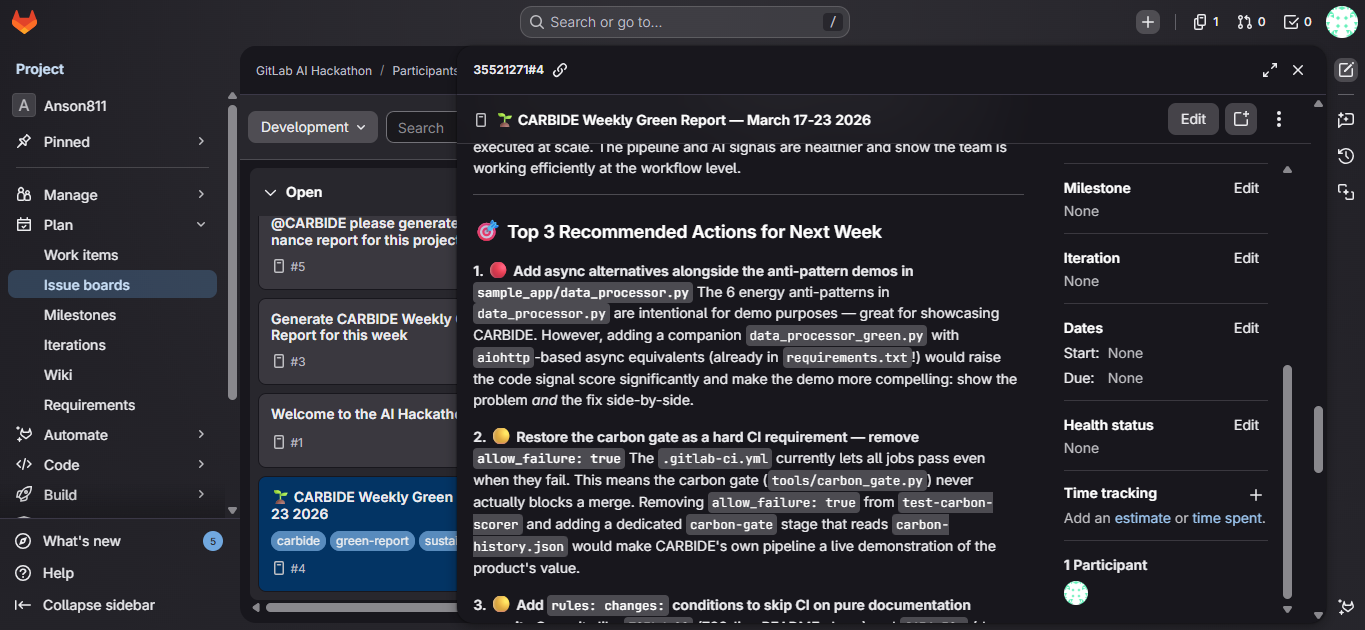This screenshot has width=1365, height=630.
Task: Click the What's new compass icon
Action: 23,541
